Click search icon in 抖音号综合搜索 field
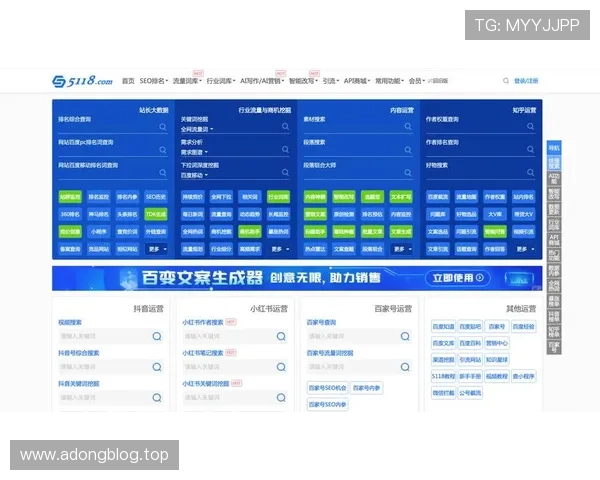The width and height of the screenshot is (600, 480). pyautogui.click(x=157, y=367)
